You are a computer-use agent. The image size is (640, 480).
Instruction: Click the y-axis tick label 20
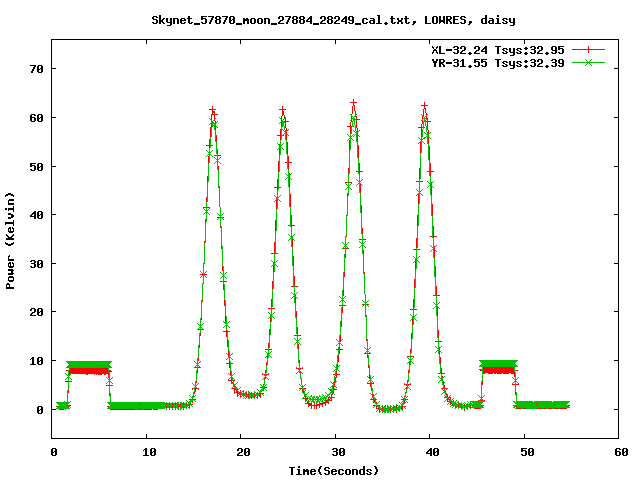[37, 312]
